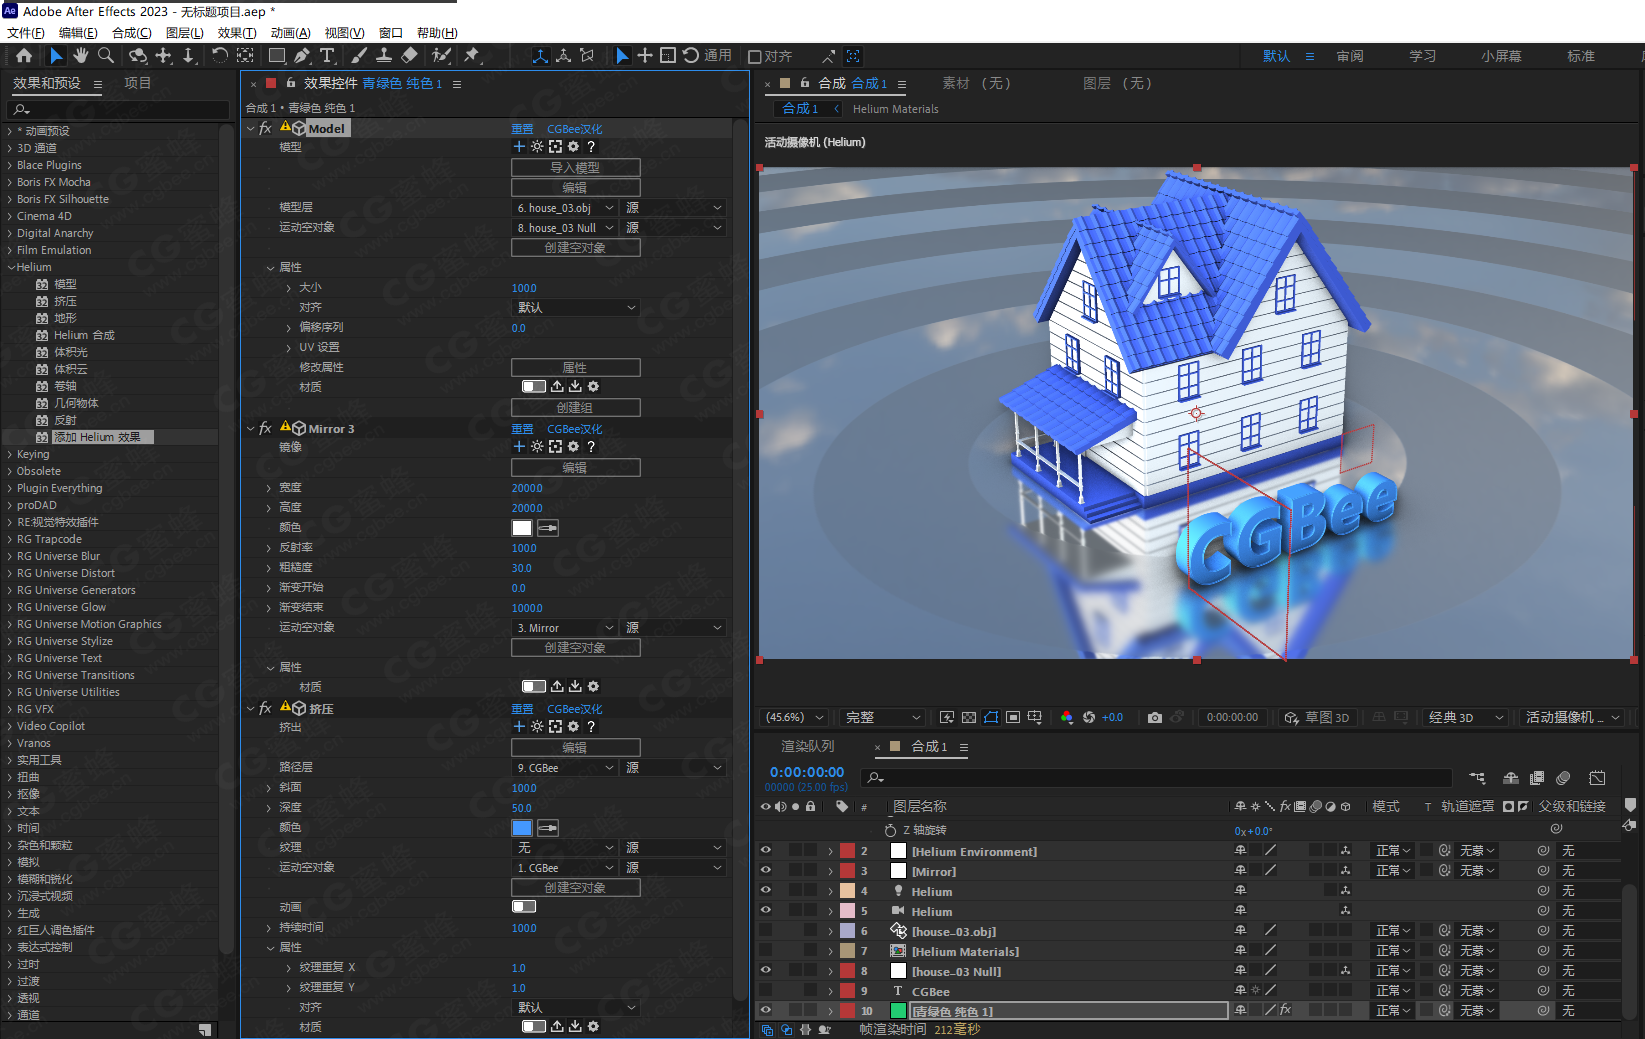Select the Puppet Pin tool
1645x1039 pixels.
click(x=472, y=56)
